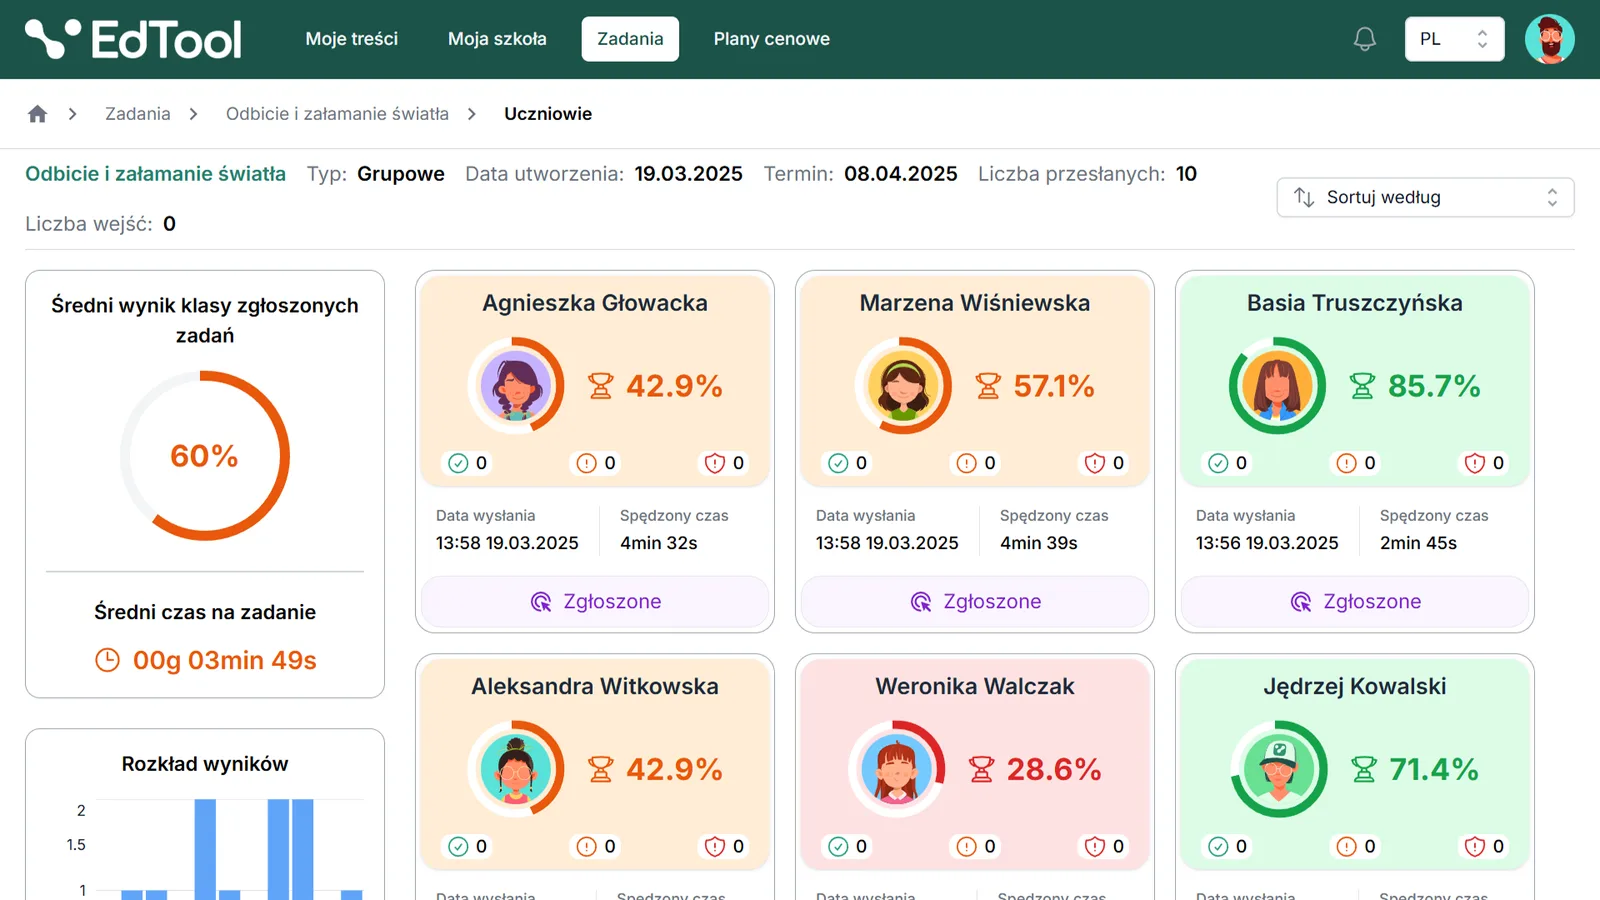Click Zgłoszone button for Basia Truszczyńska
This screenshot has height=900, width=1600.
point(1355,602)
